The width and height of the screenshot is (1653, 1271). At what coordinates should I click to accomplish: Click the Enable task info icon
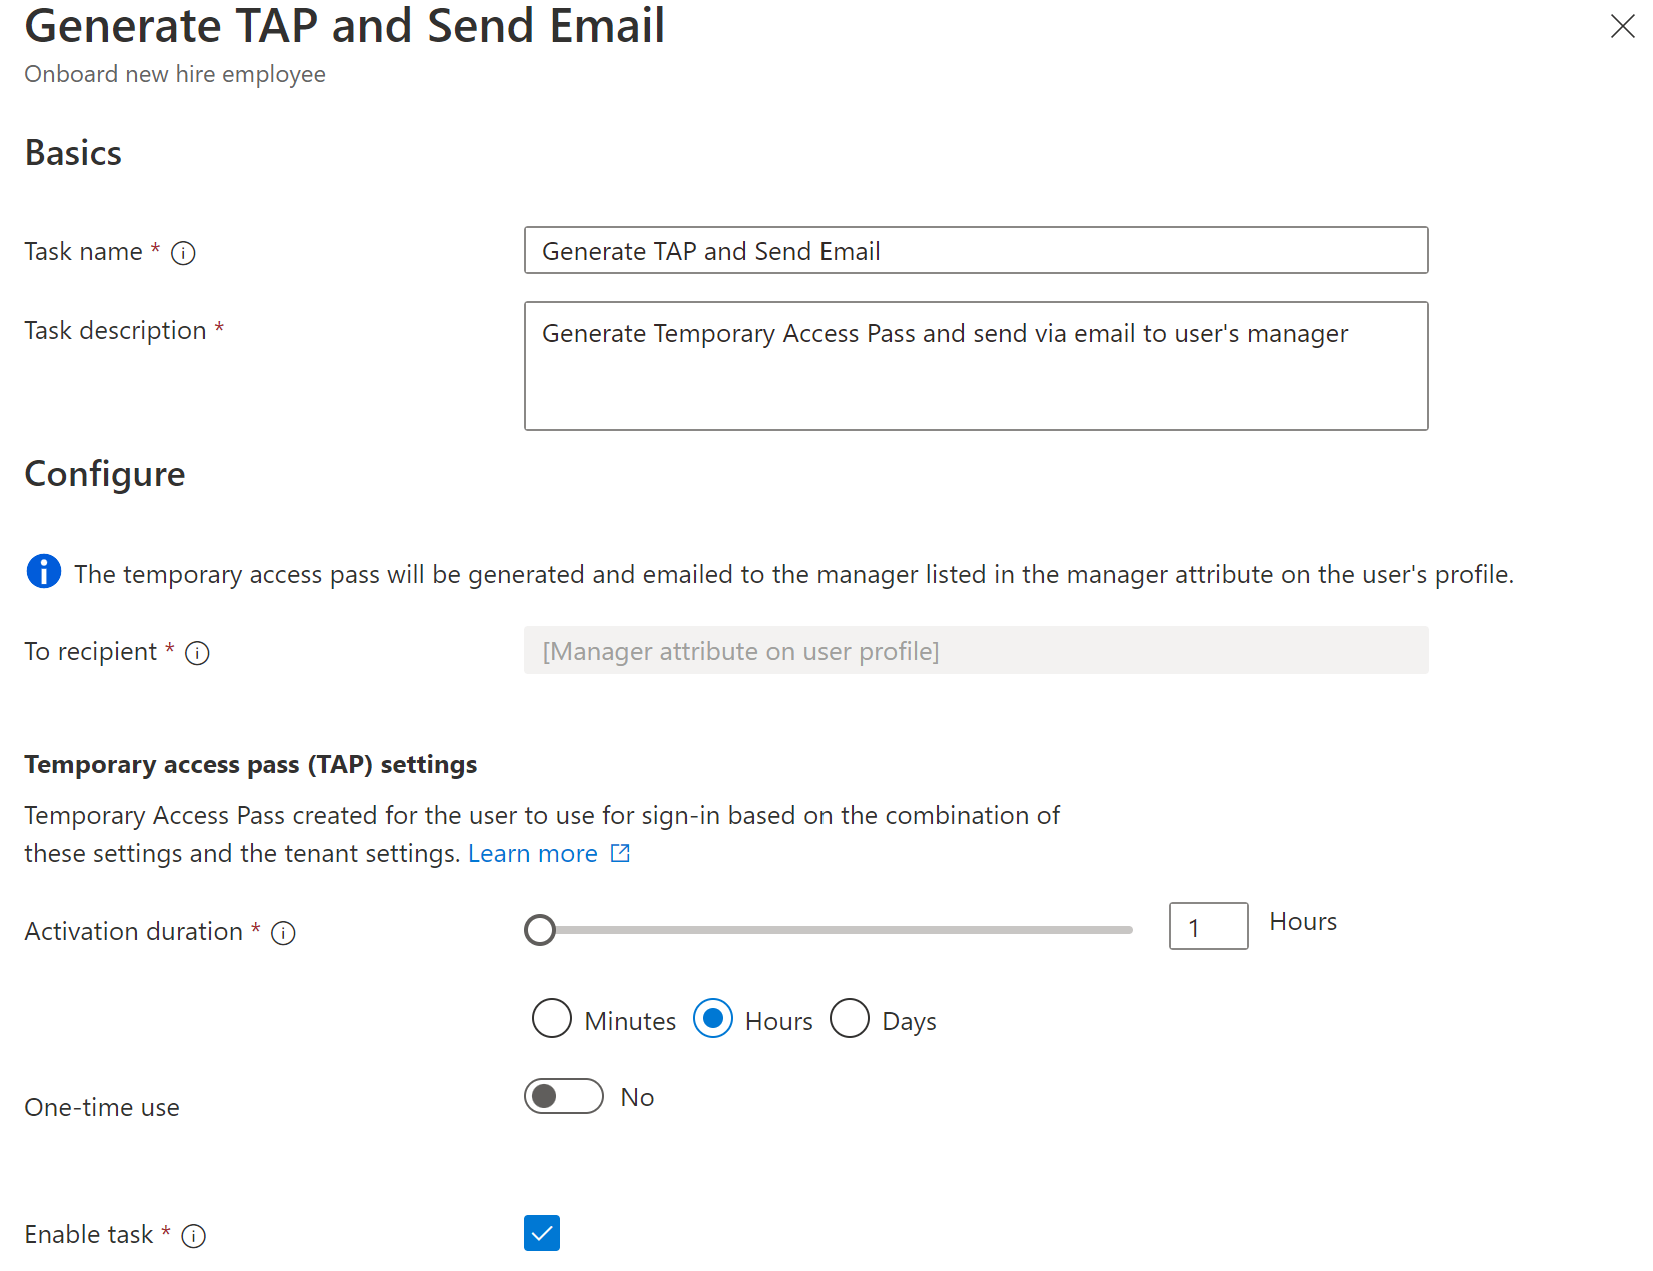coord(193,1236)
